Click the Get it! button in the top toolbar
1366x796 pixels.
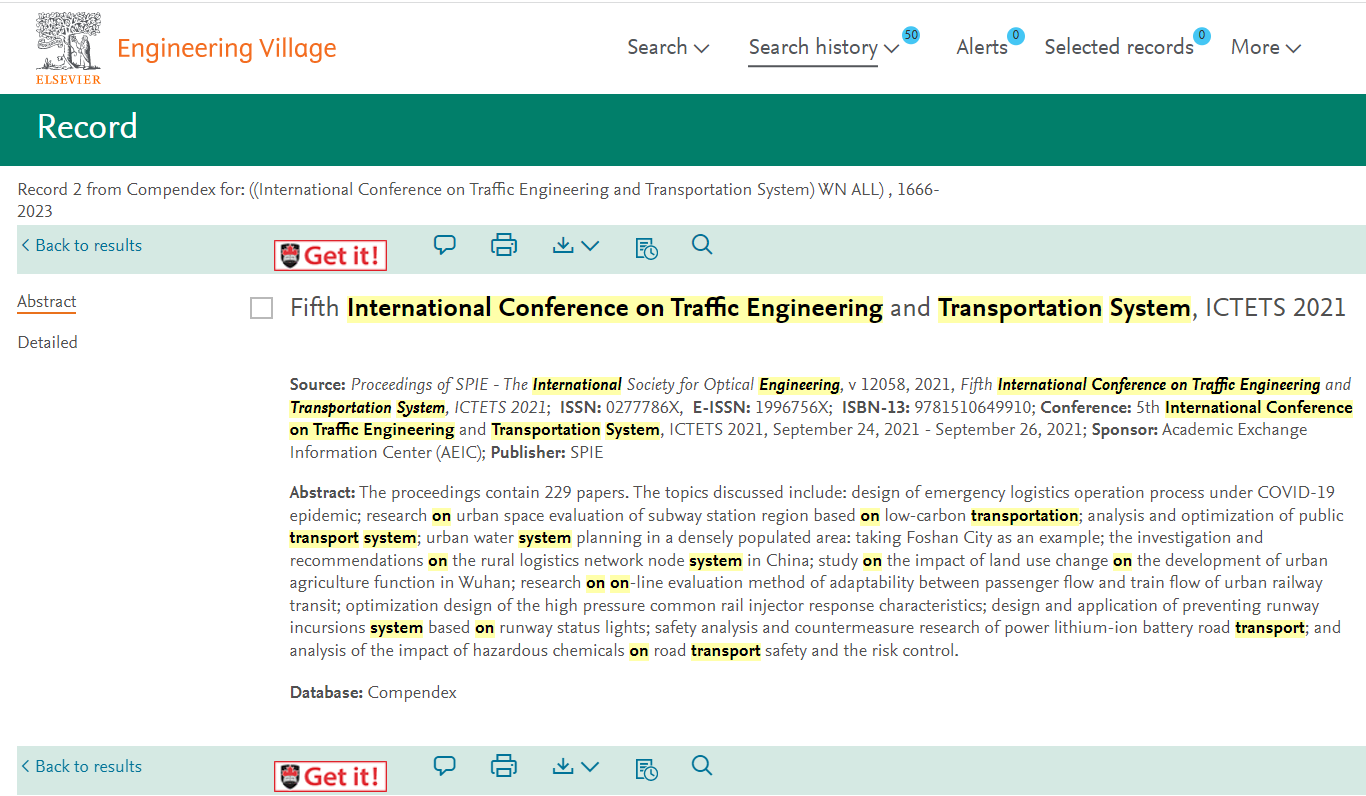pyautogui.click(x=331, y=255)
